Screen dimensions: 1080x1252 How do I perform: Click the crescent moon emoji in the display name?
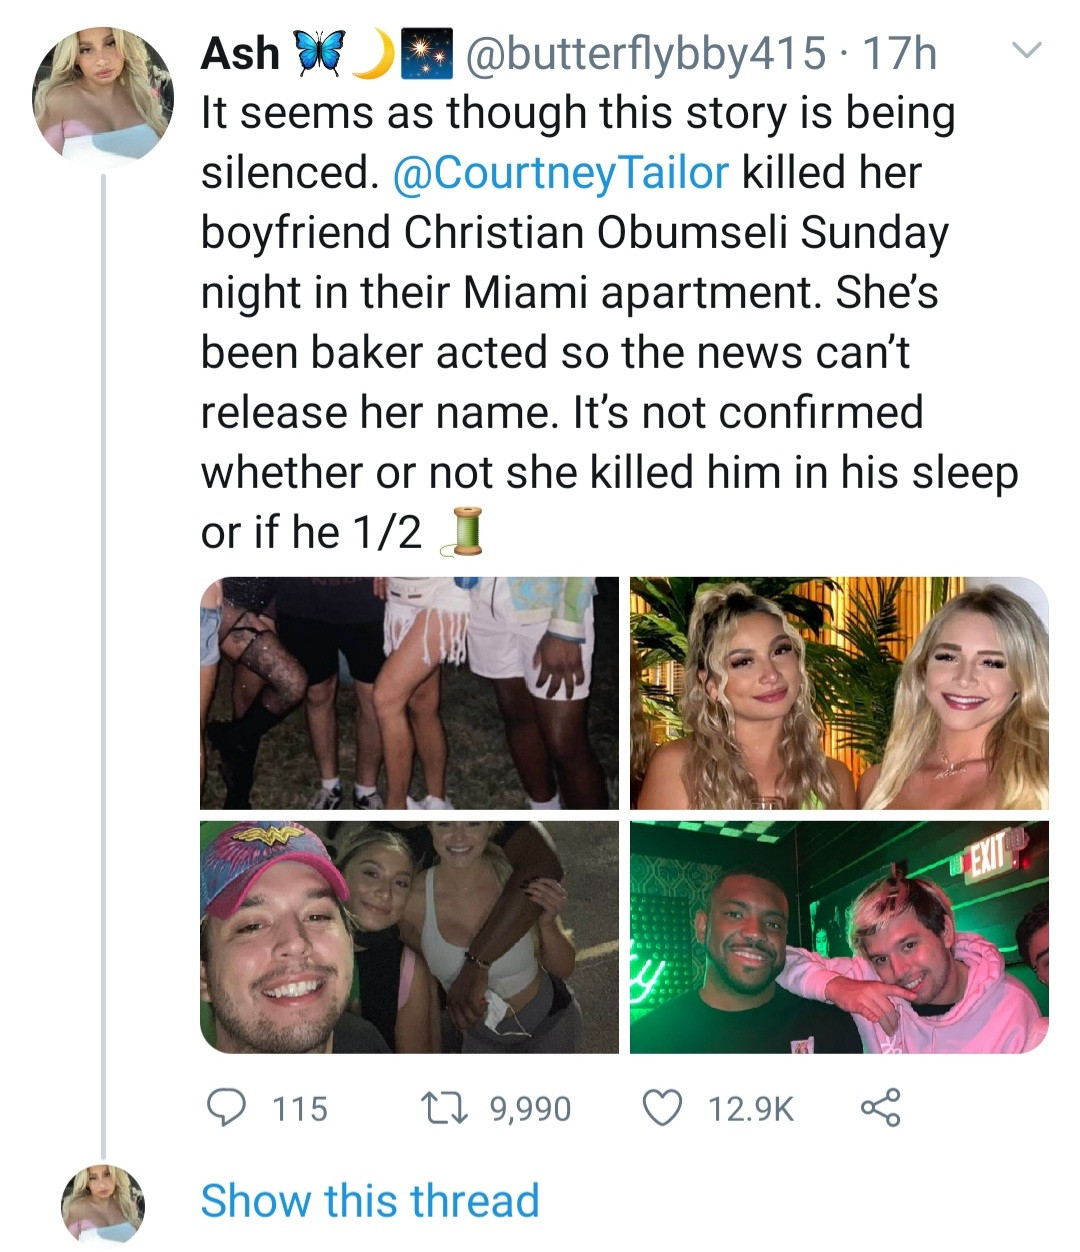[x=374, y=53]
